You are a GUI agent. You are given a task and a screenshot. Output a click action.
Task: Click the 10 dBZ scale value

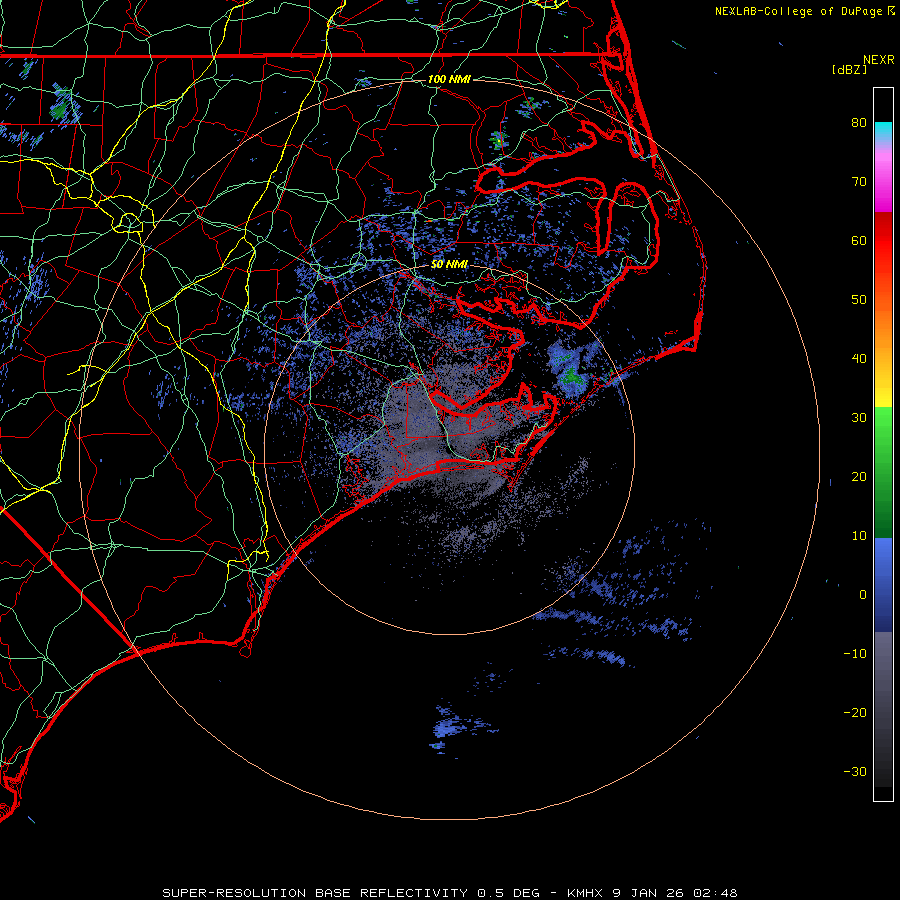coord(859,536)
